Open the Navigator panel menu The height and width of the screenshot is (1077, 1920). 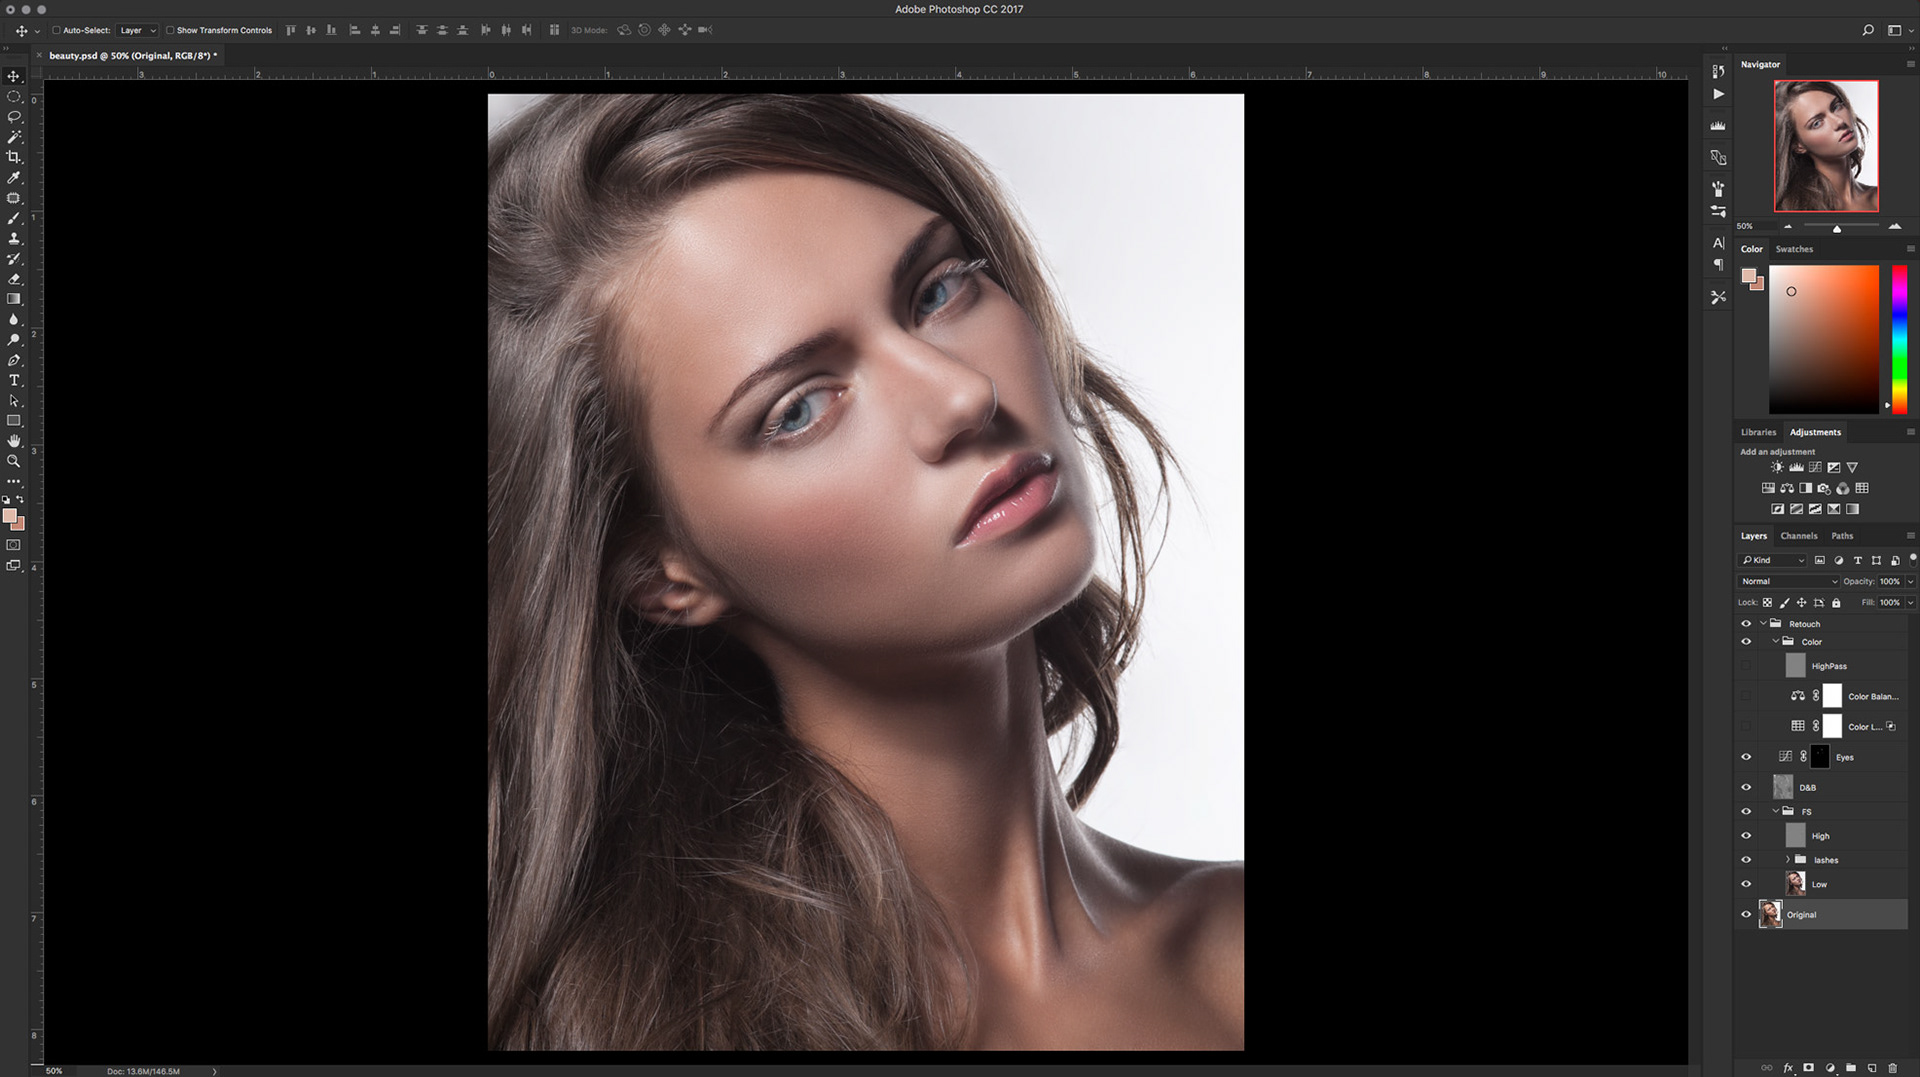(x=1910, y=64)
